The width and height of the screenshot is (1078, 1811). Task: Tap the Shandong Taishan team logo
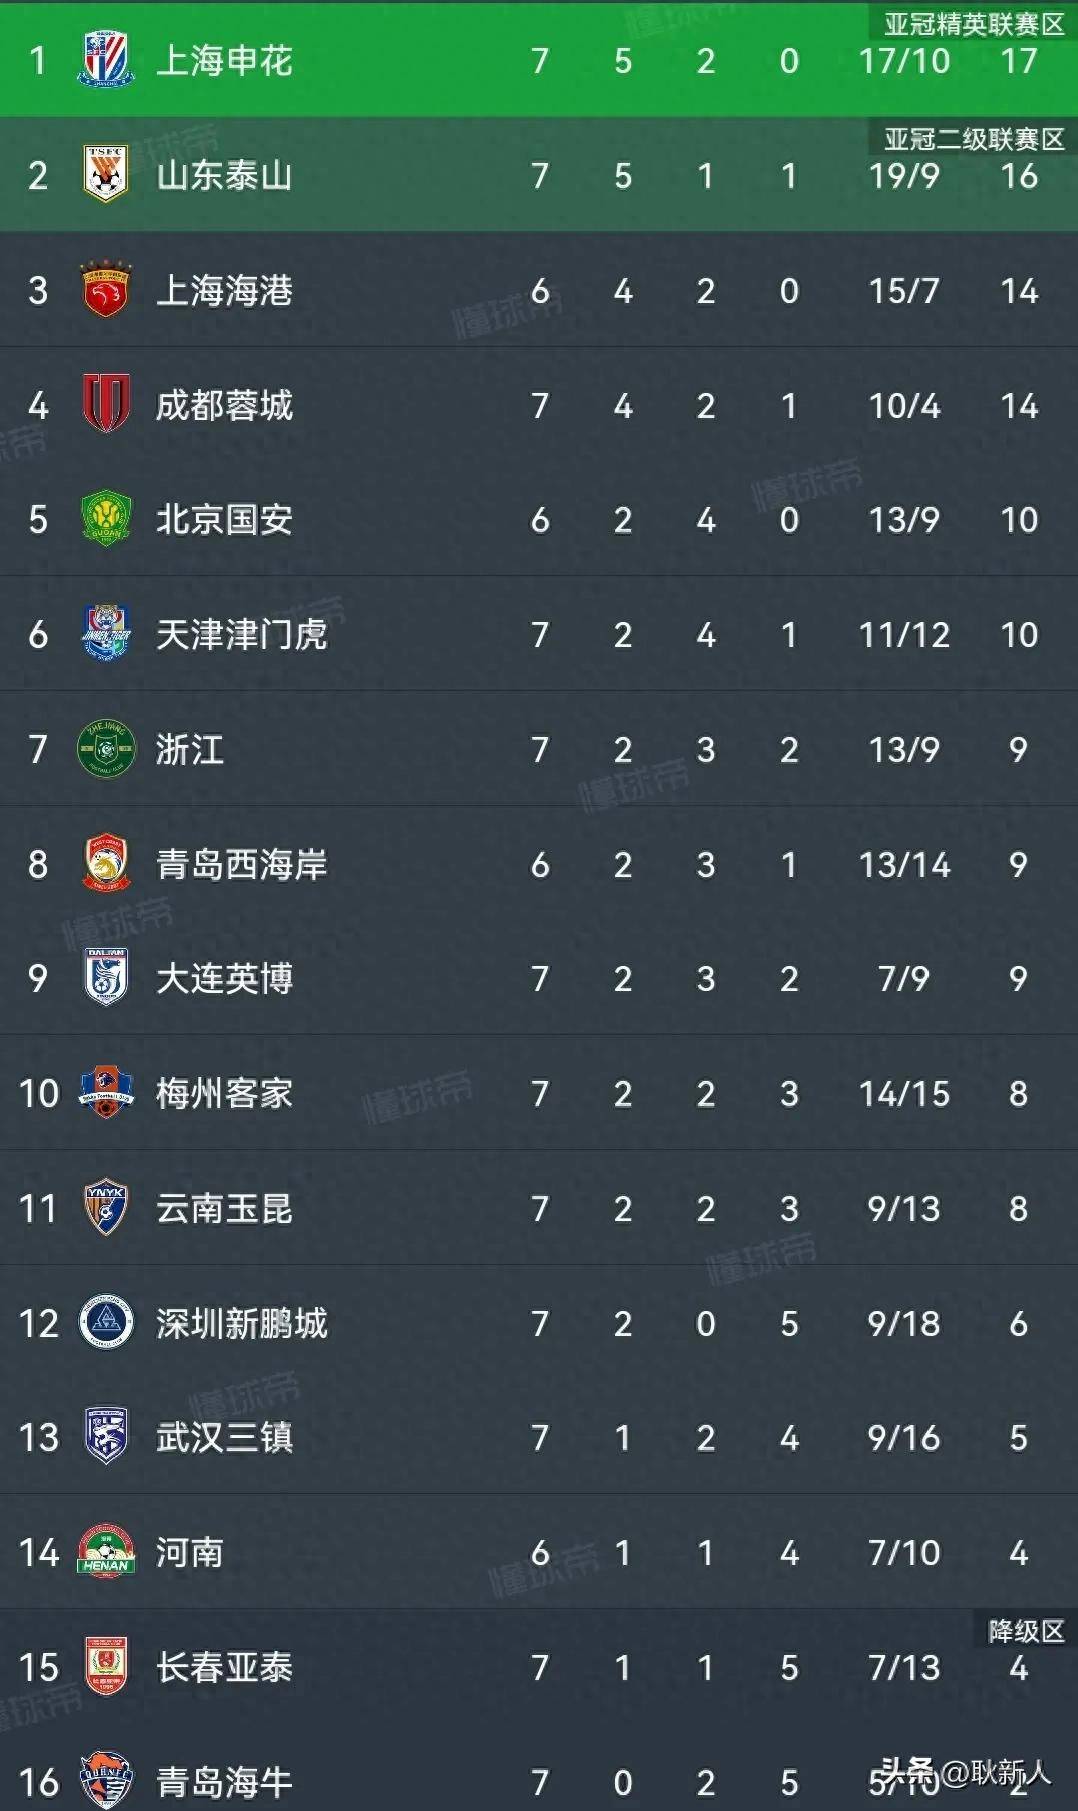106,175
